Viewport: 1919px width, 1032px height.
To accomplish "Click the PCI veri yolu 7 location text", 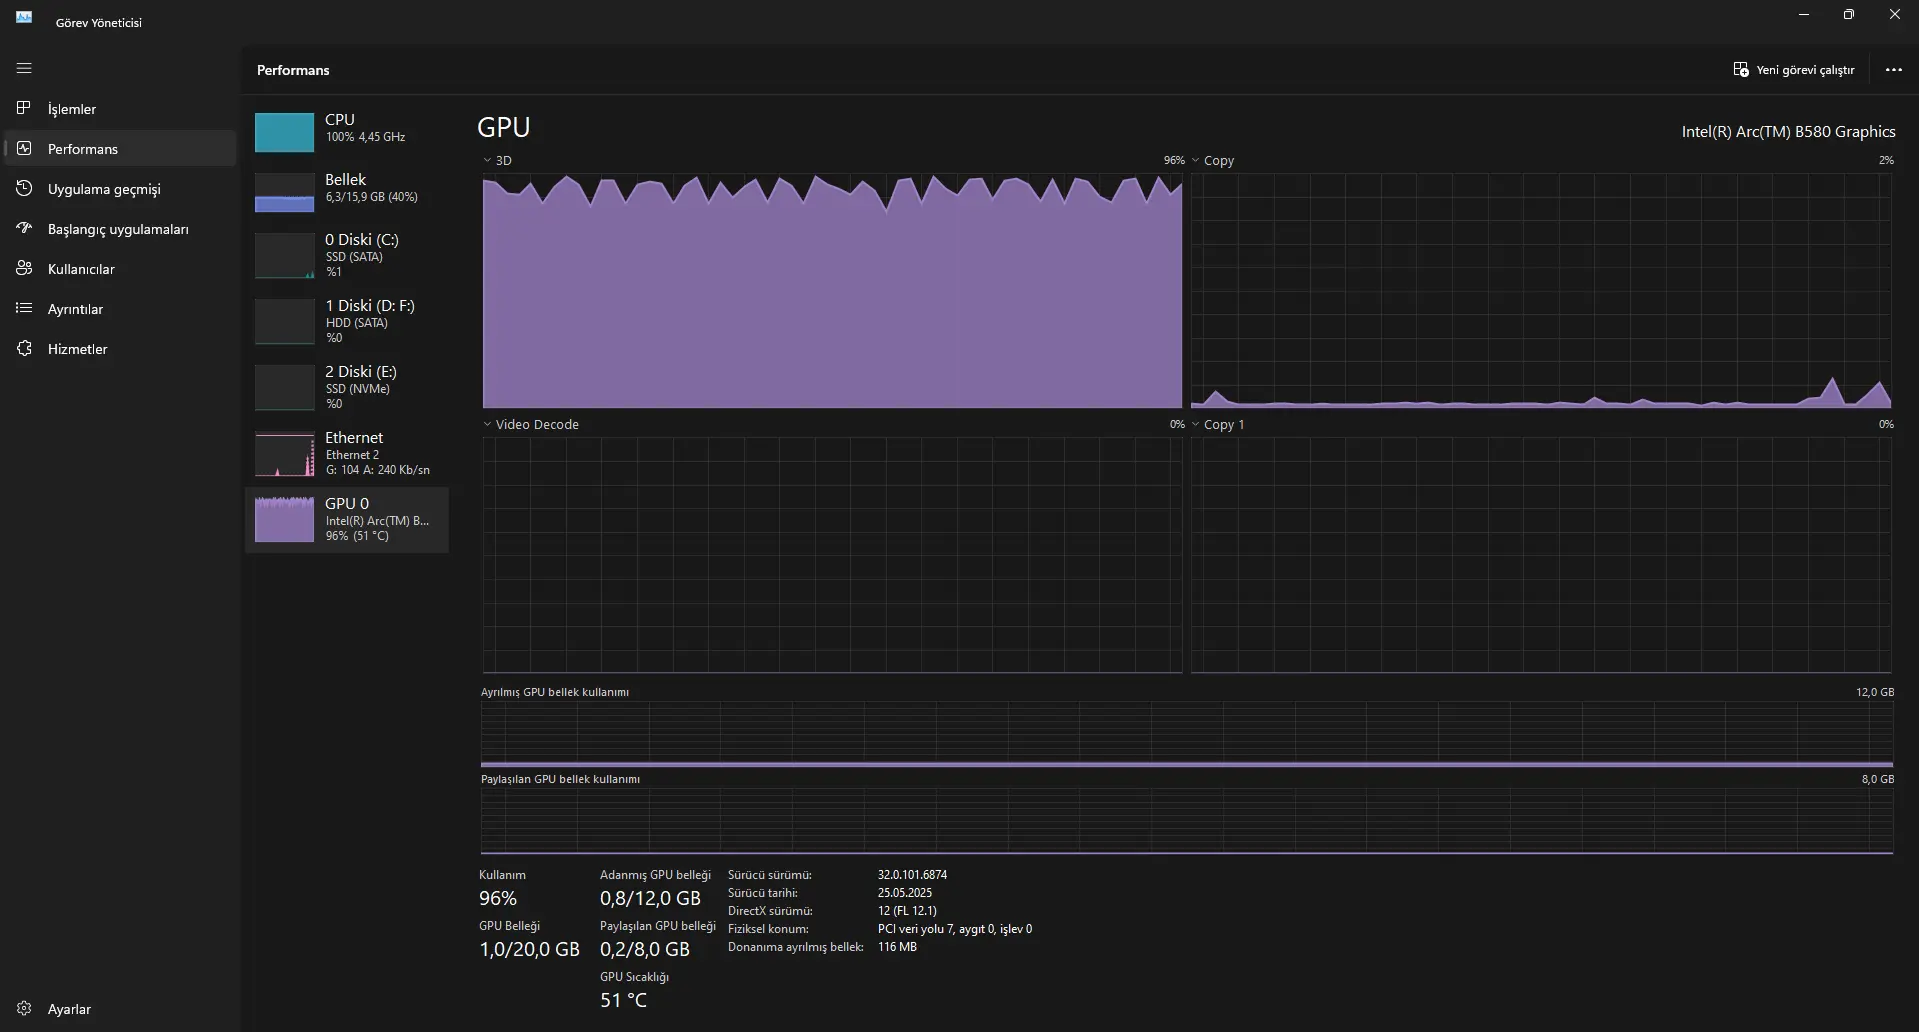I will coord(955,929).
